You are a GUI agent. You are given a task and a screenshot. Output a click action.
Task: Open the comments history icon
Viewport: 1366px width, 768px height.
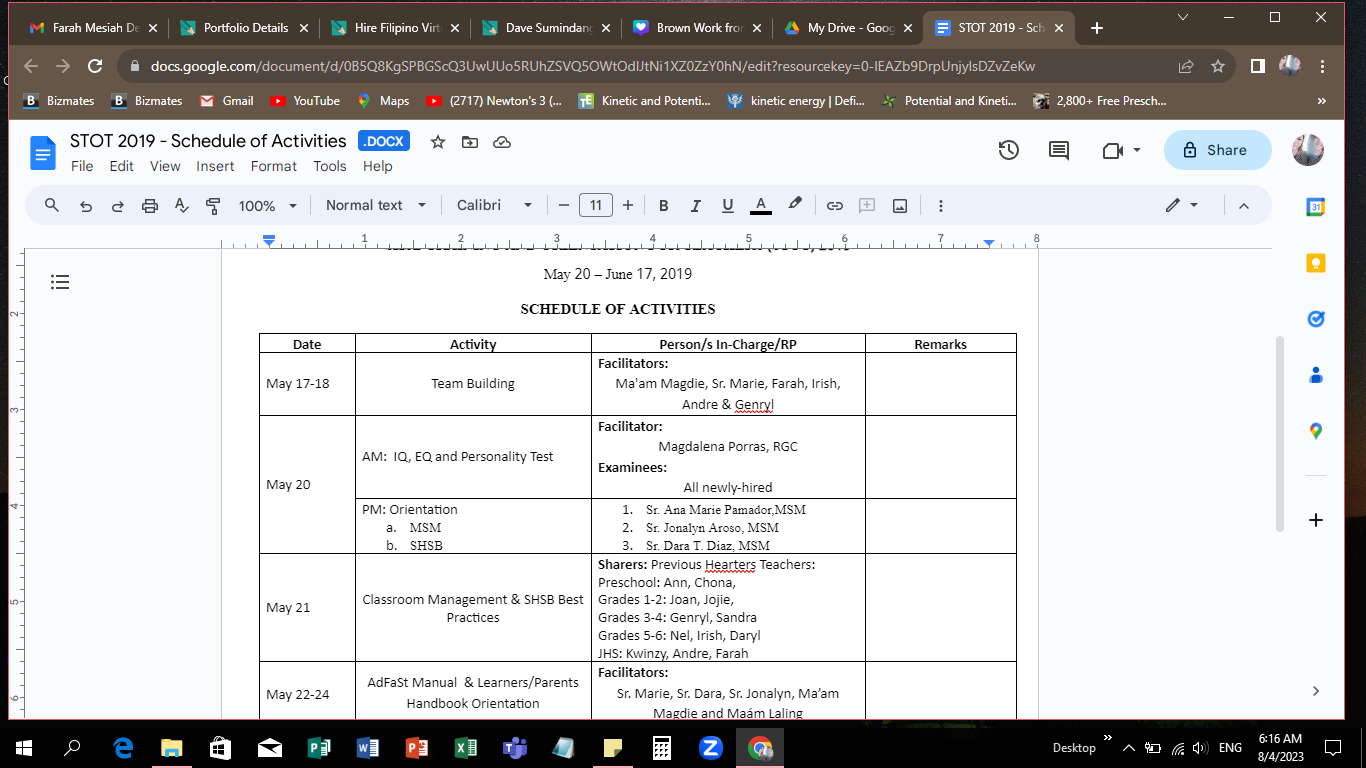(x=1058, y=150)
